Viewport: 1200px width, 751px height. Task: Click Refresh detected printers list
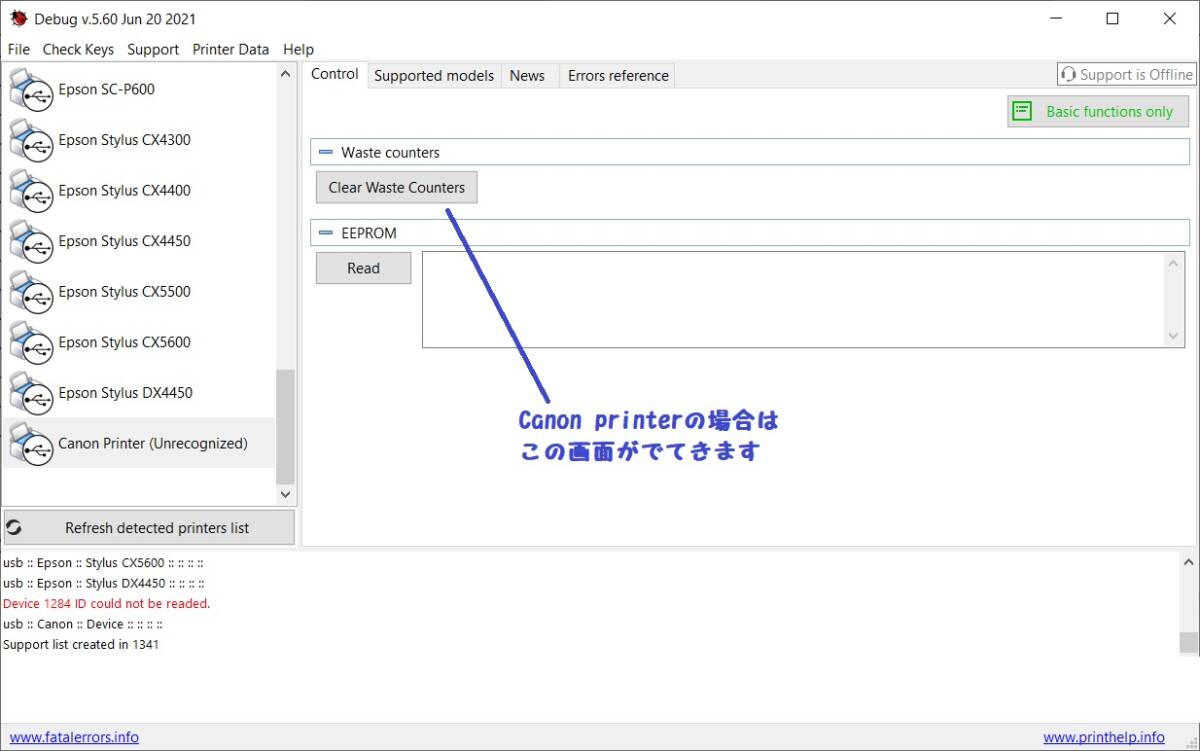point(149,528)
